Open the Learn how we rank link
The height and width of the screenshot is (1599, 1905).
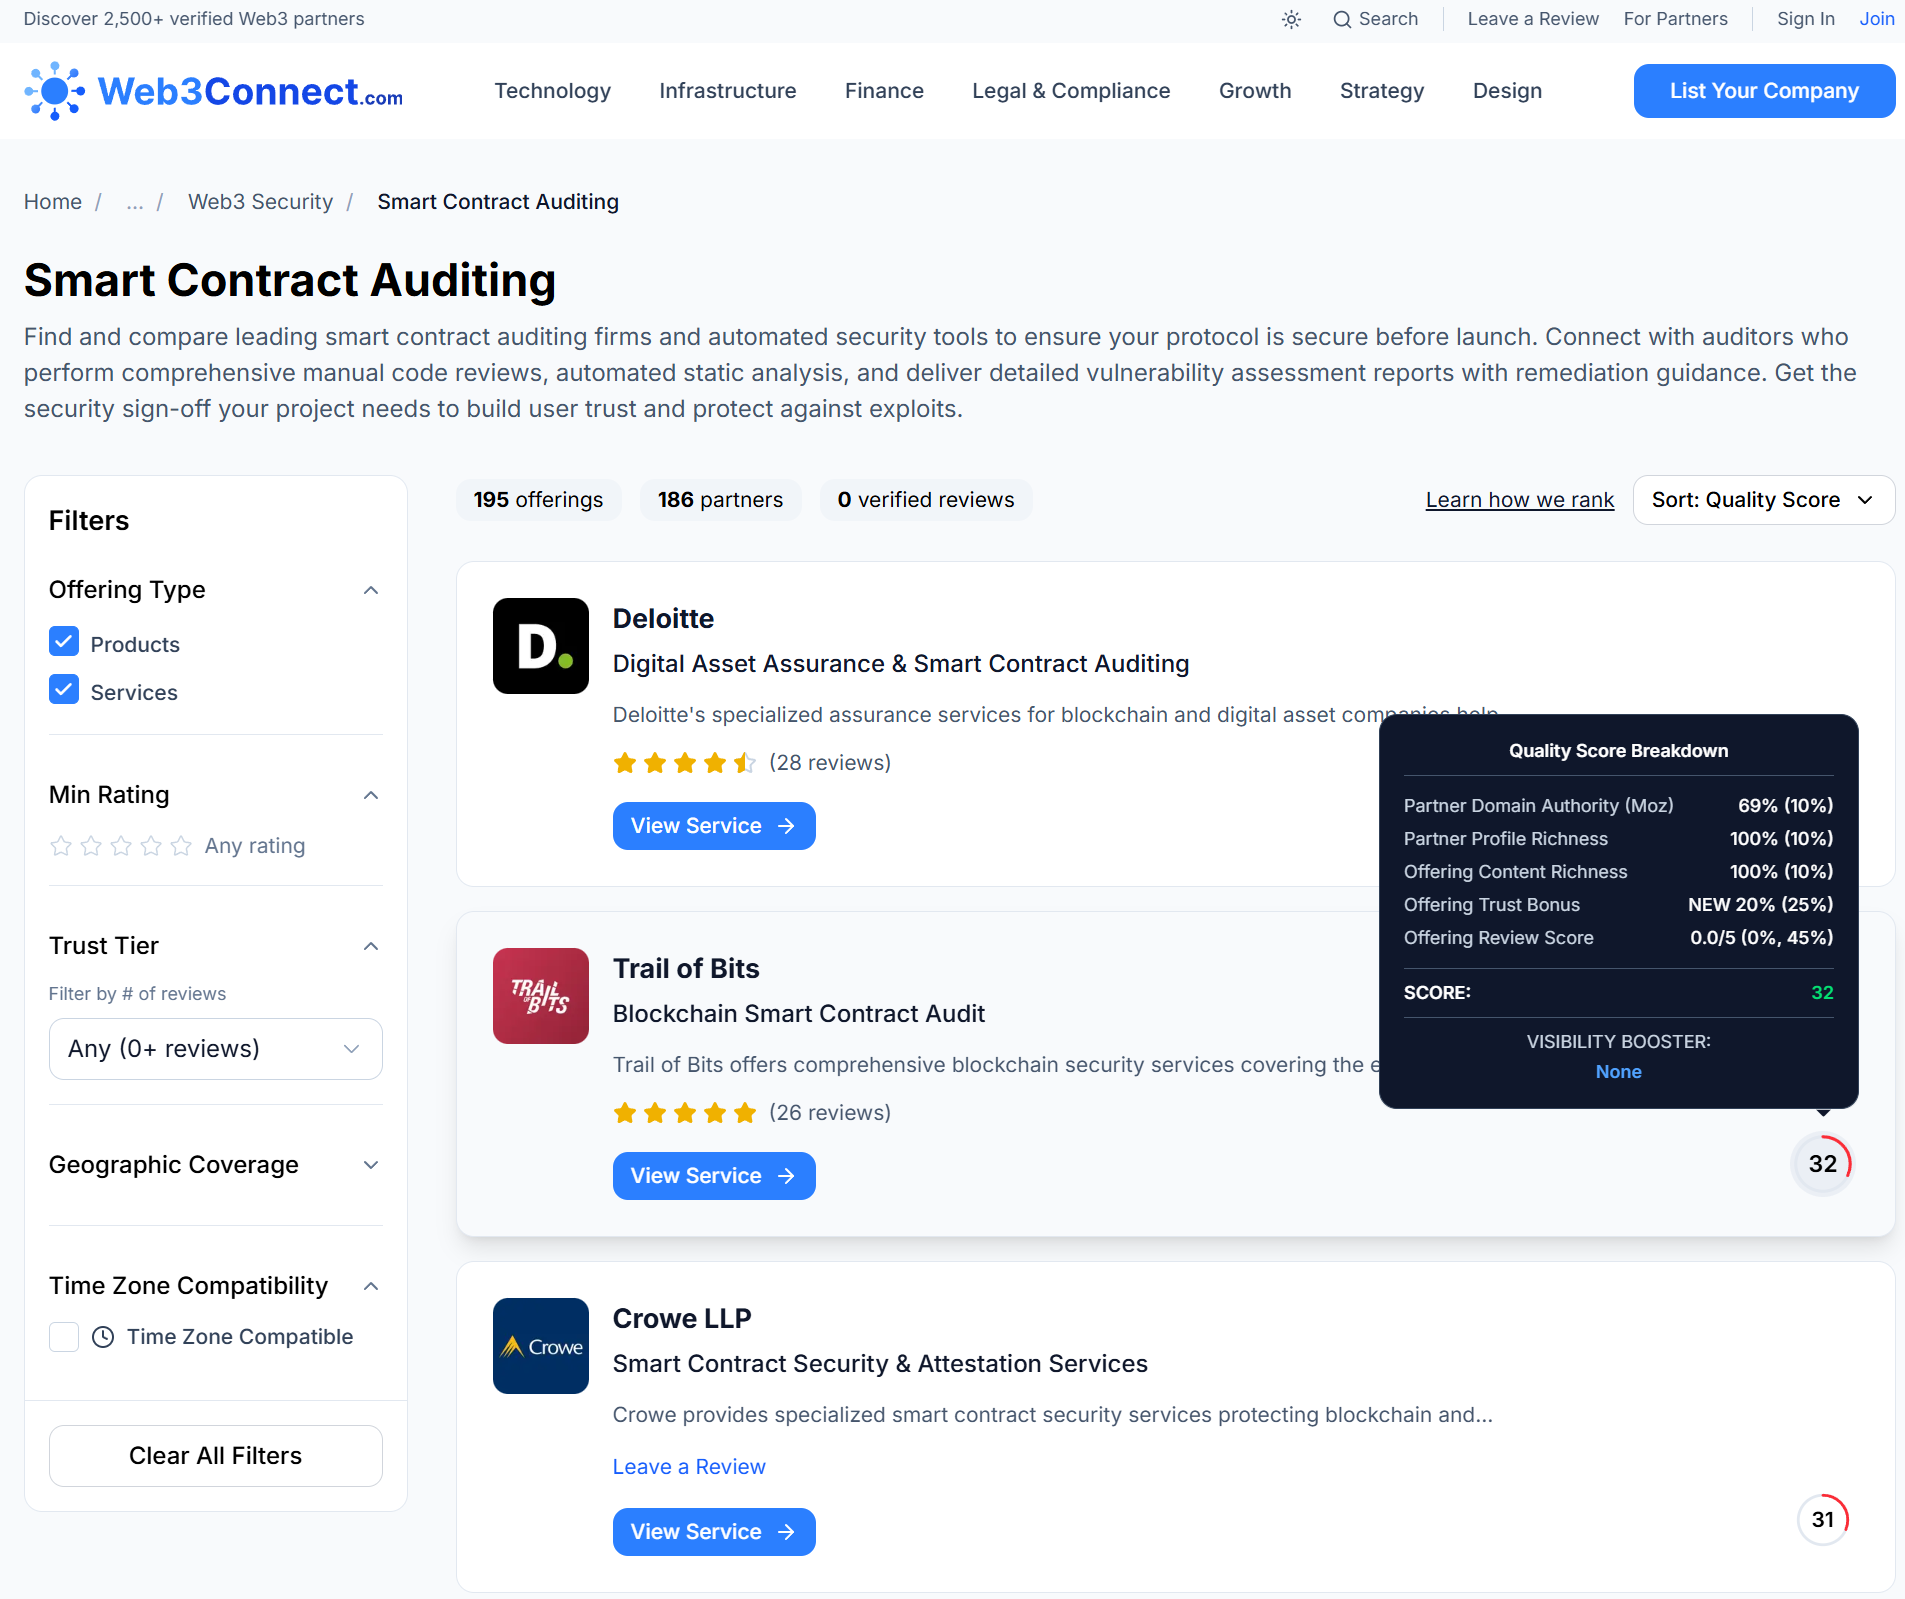coord(1519,499)
